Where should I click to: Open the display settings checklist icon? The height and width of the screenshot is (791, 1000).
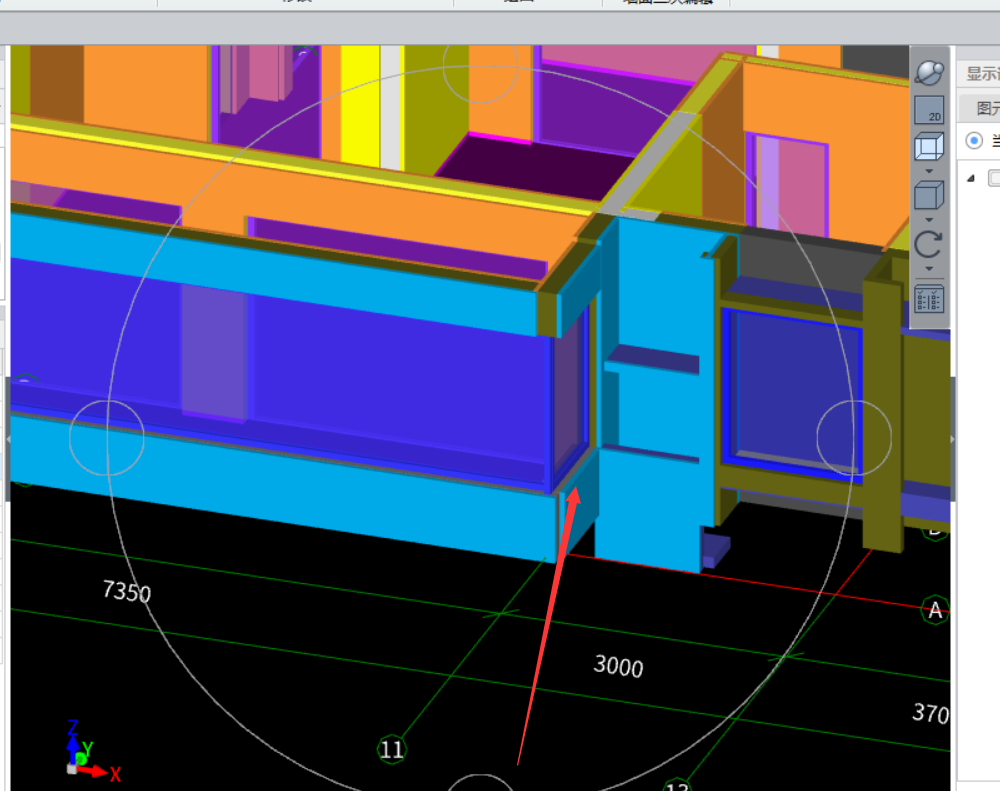coord(929,299)
